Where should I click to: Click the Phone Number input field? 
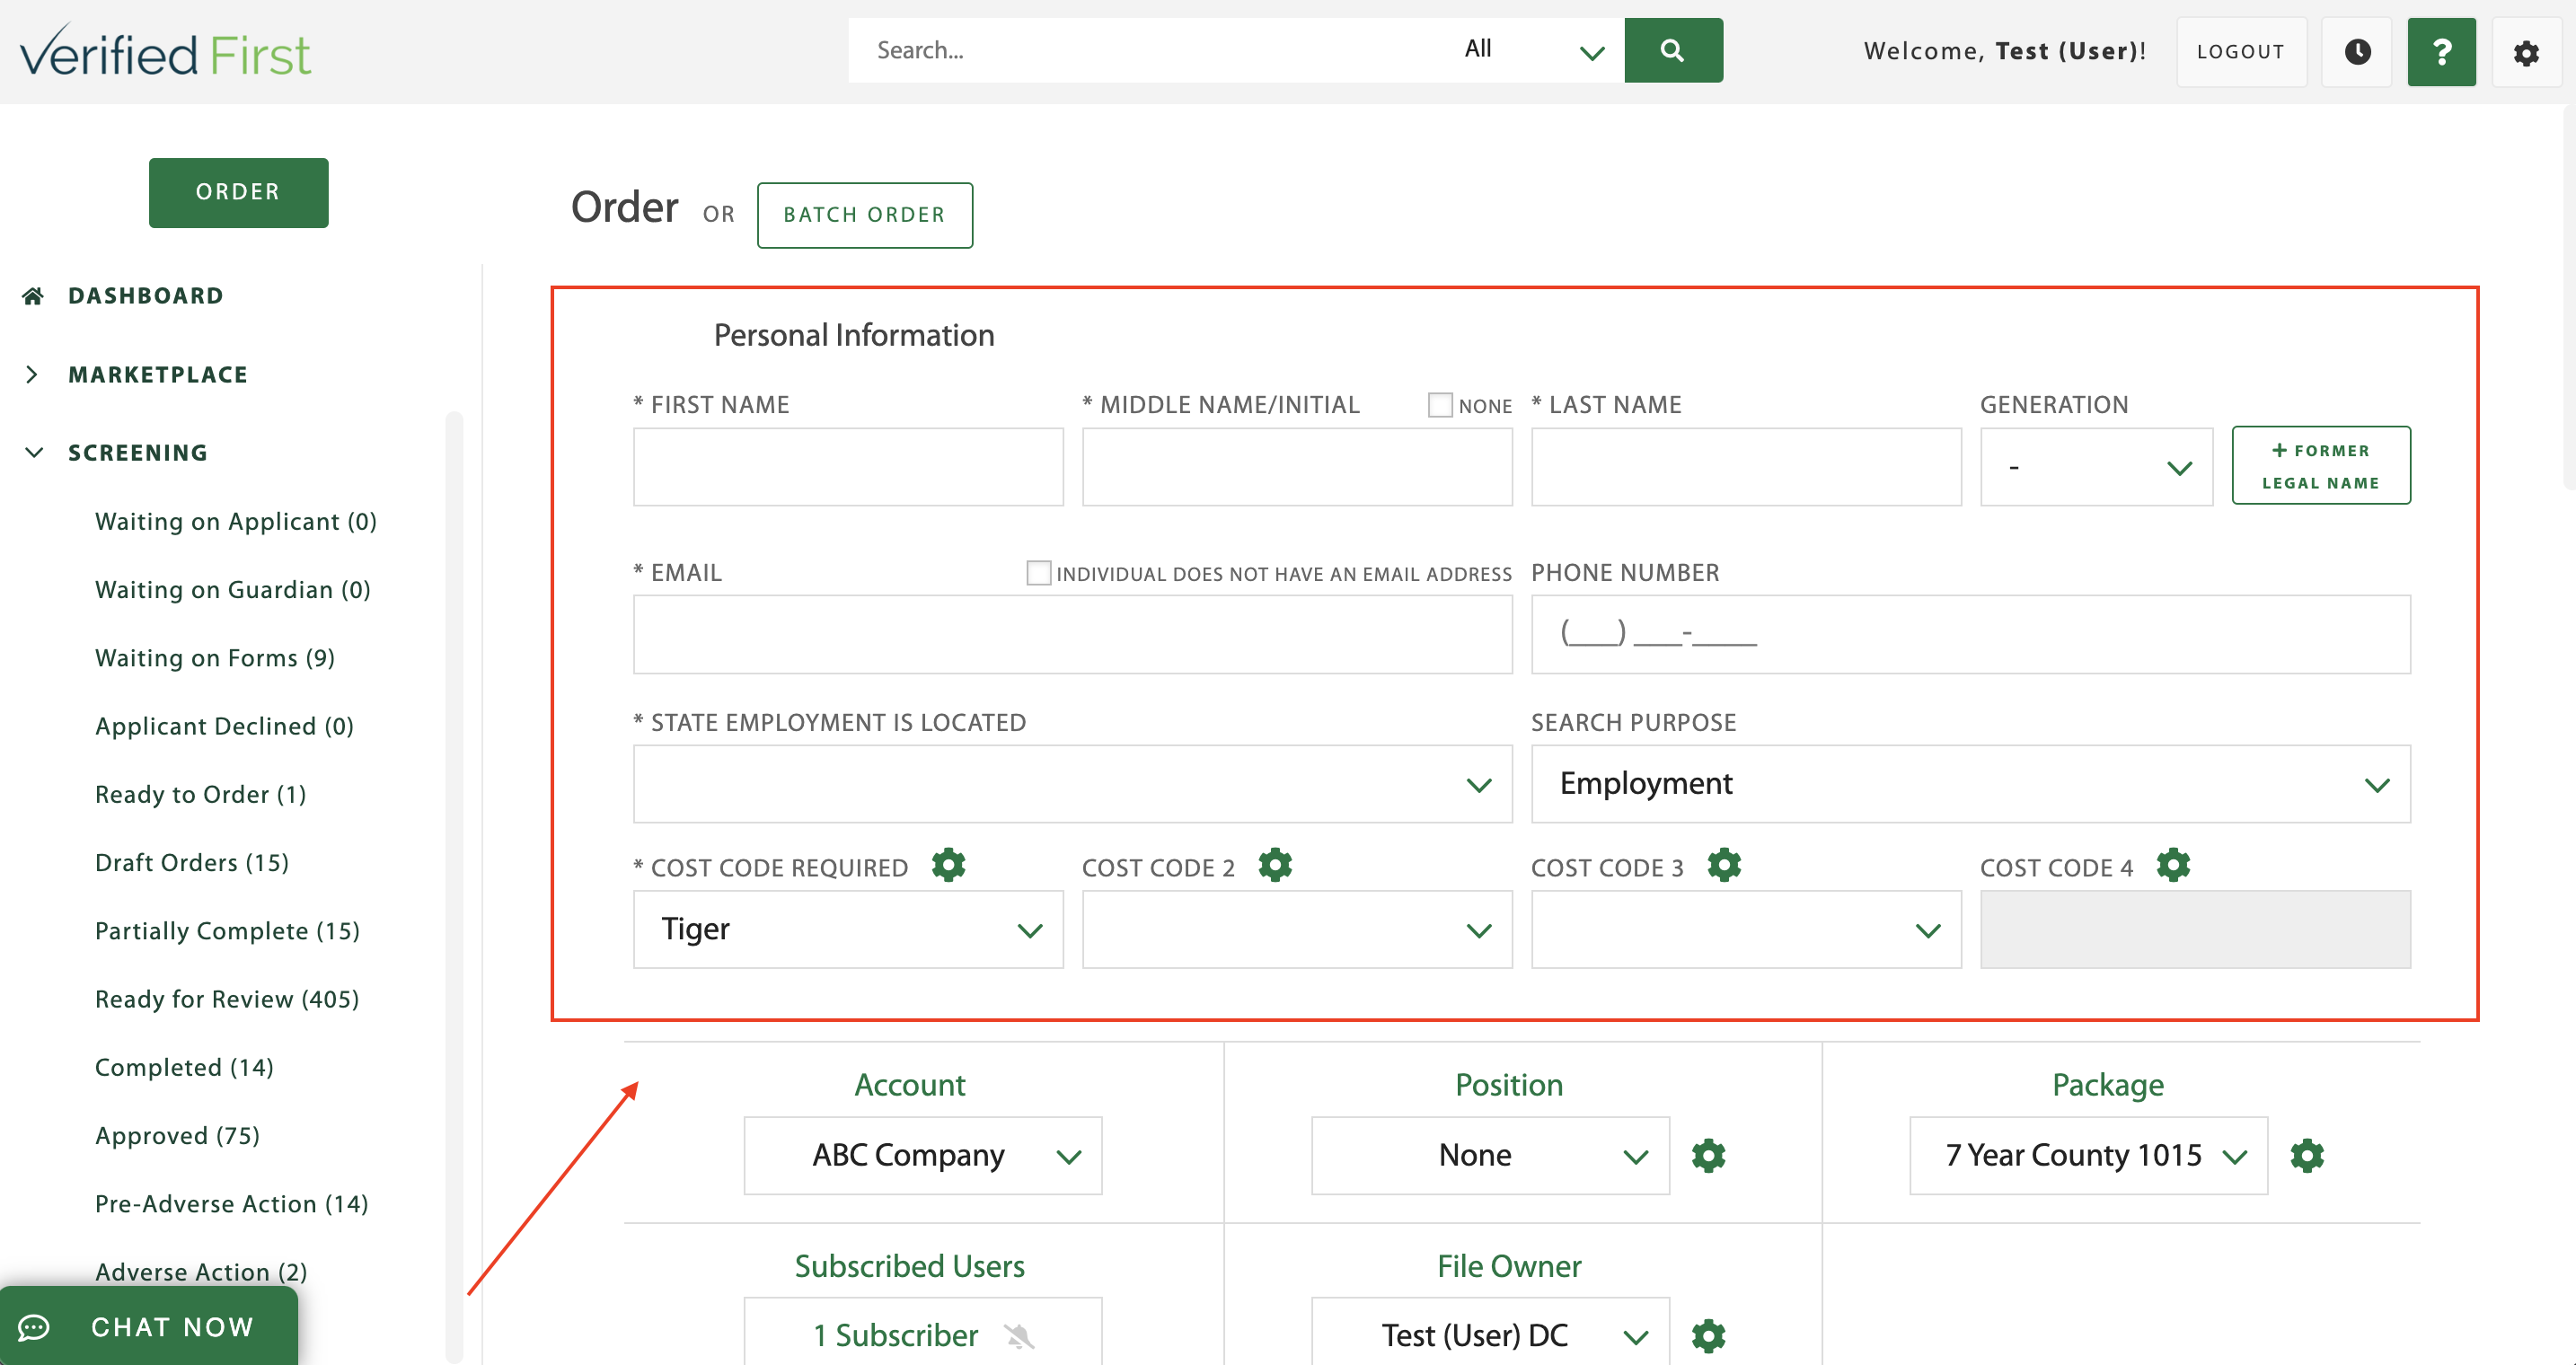(1970, 634)
